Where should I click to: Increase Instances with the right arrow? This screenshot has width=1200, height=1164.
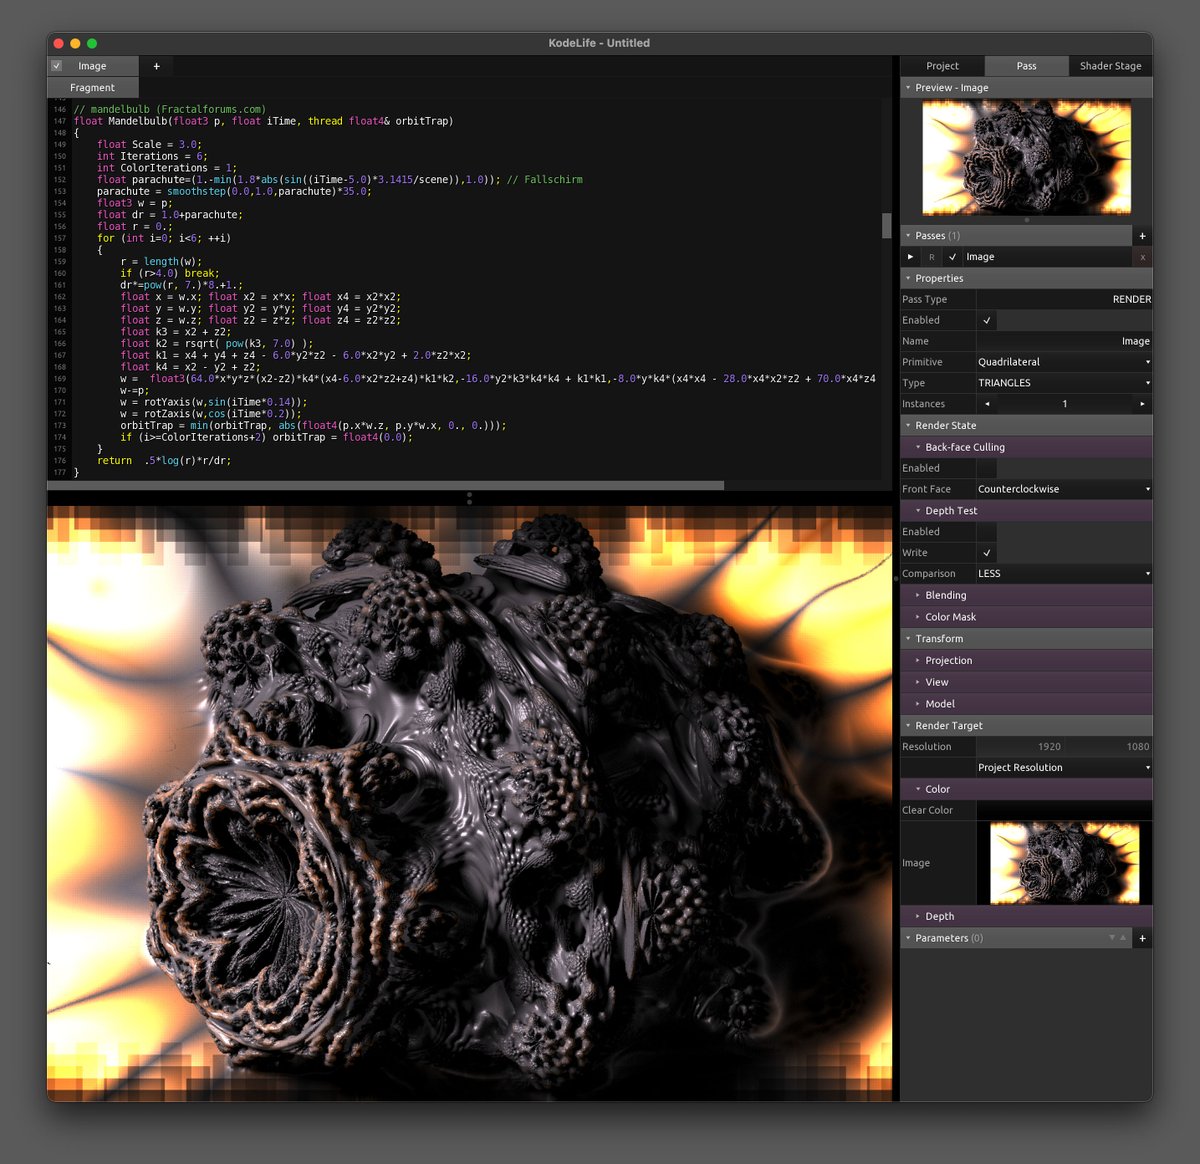[1142, 404]
